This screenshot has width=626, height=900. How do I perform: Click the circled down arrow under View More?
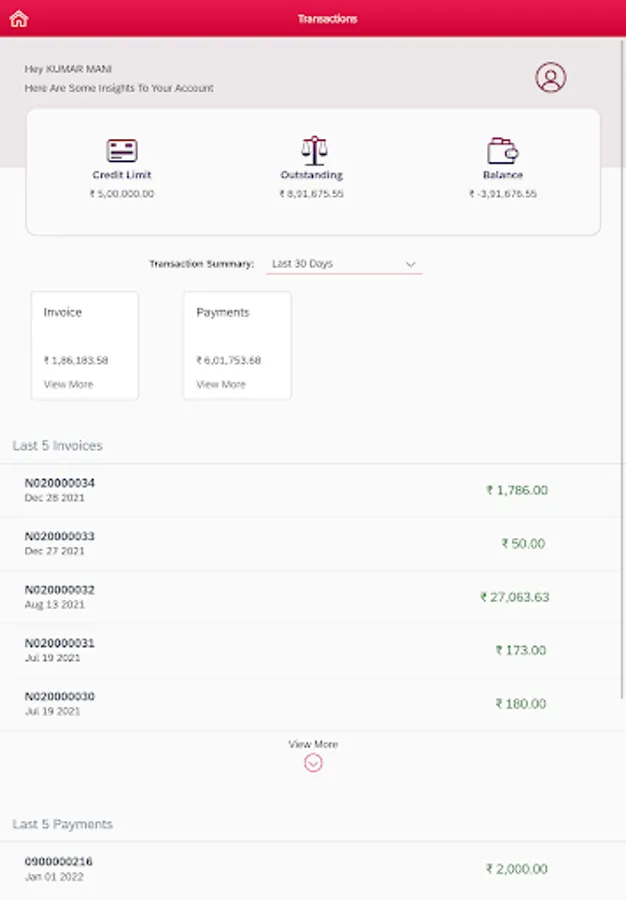[x=313, y=763]
